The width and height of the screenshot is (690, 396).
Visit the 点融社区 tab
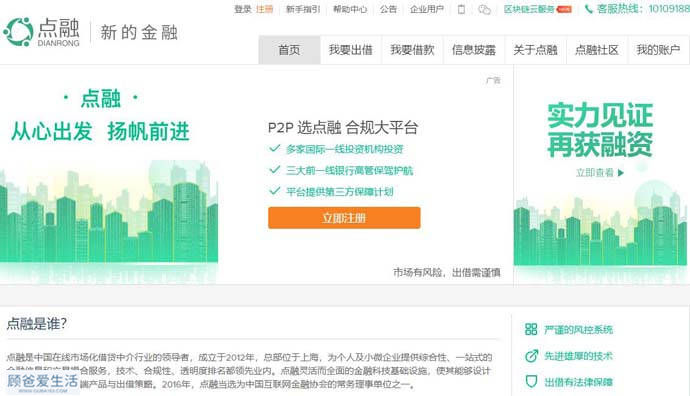[597, 50]
